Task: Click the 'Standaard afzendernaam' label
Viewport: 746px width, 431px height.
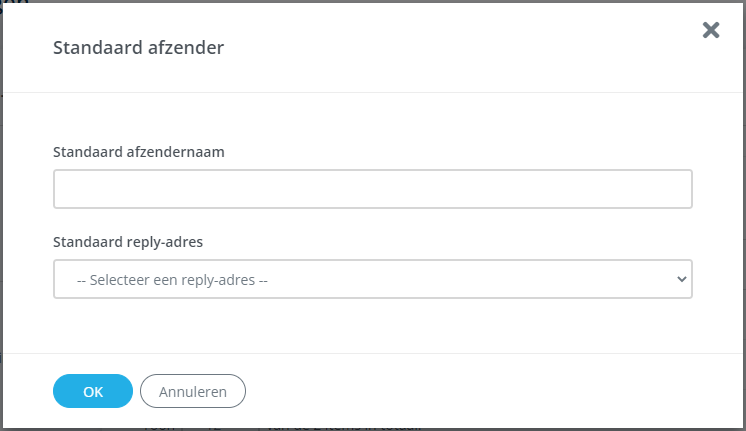Action: (137, 152)
